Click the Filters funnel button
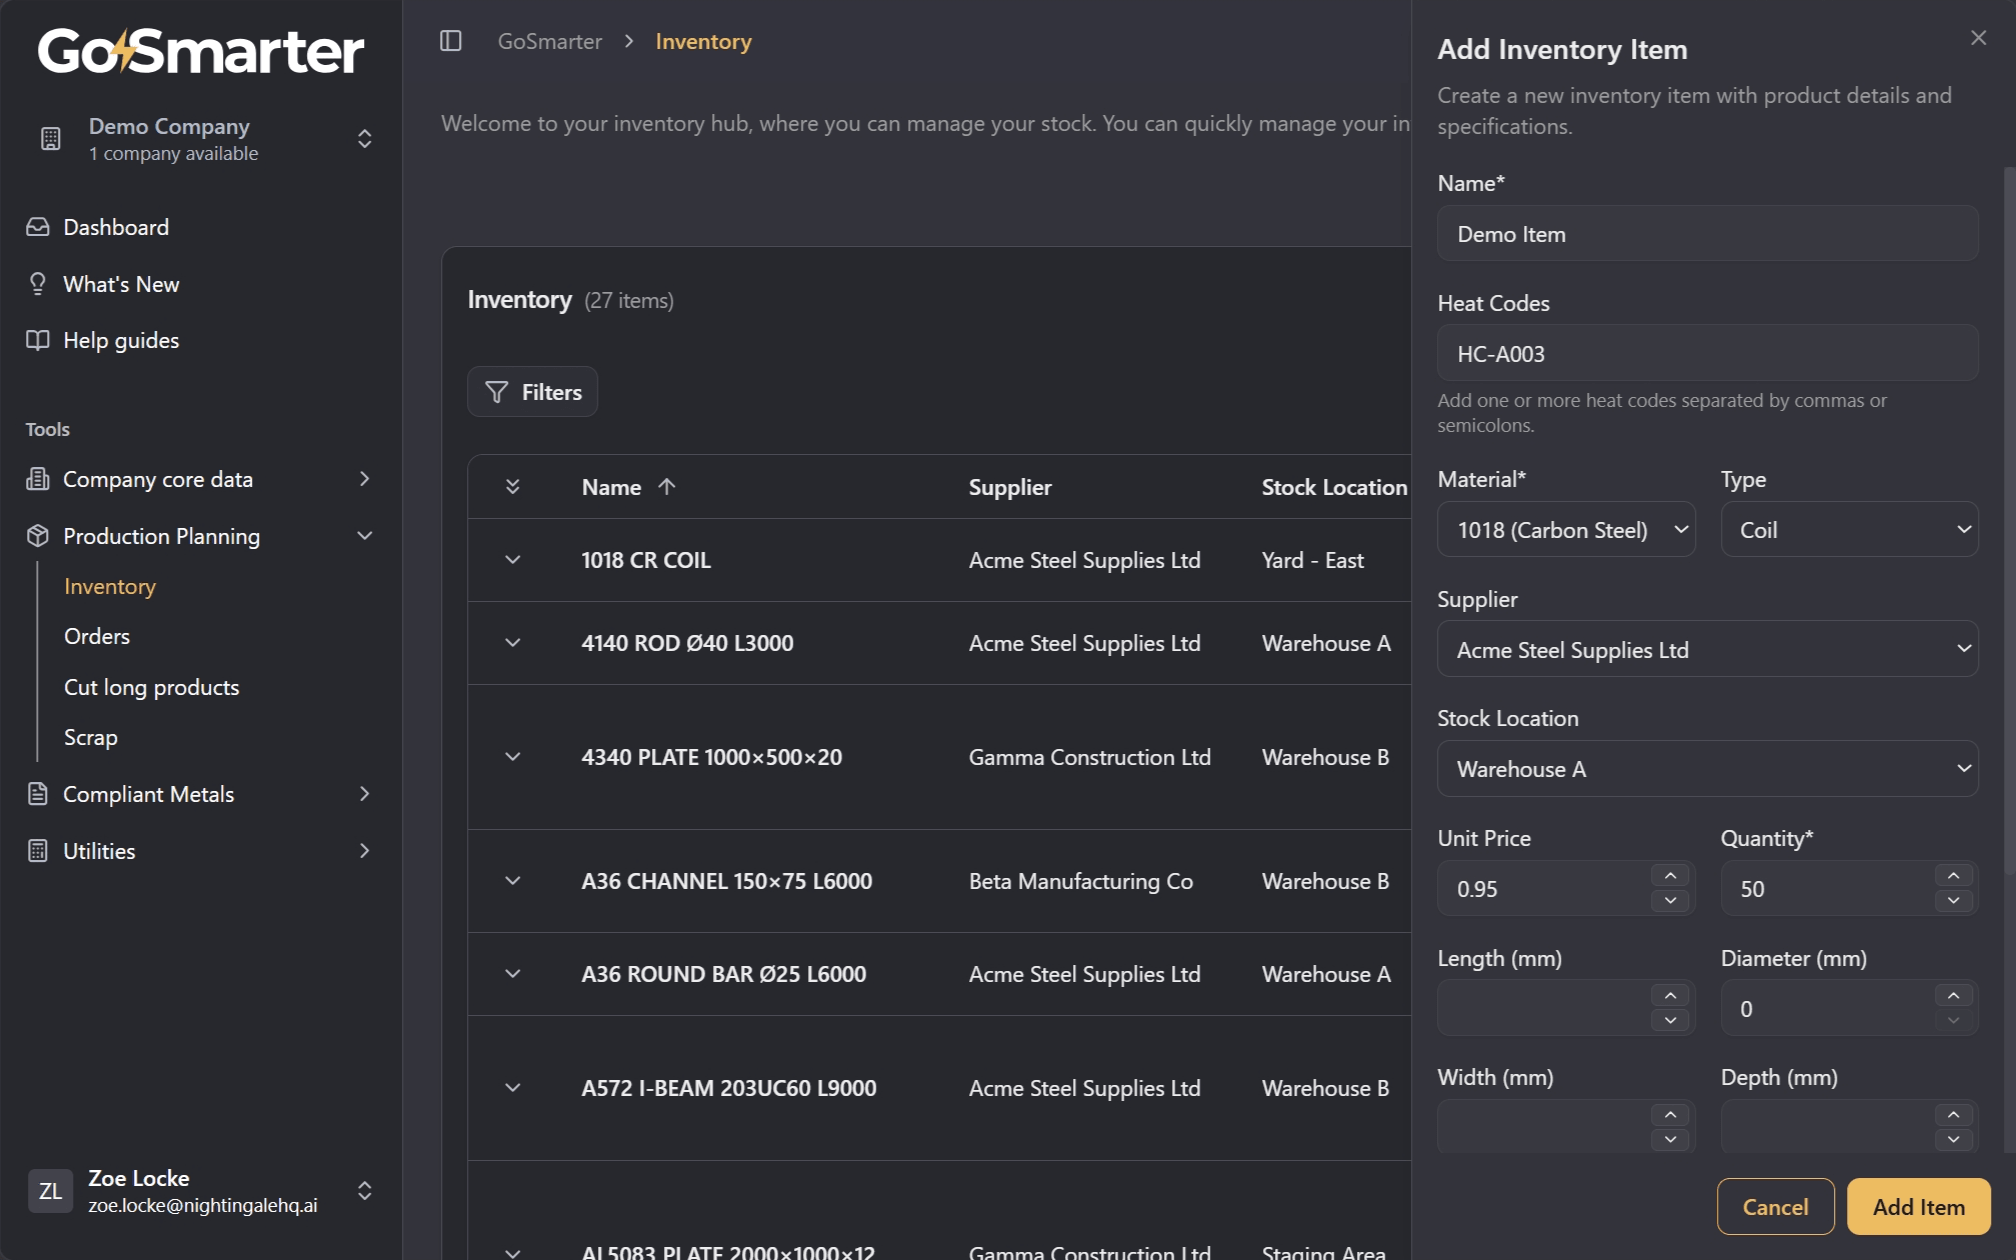2016x1260 pixels. (x=533, y=392)
